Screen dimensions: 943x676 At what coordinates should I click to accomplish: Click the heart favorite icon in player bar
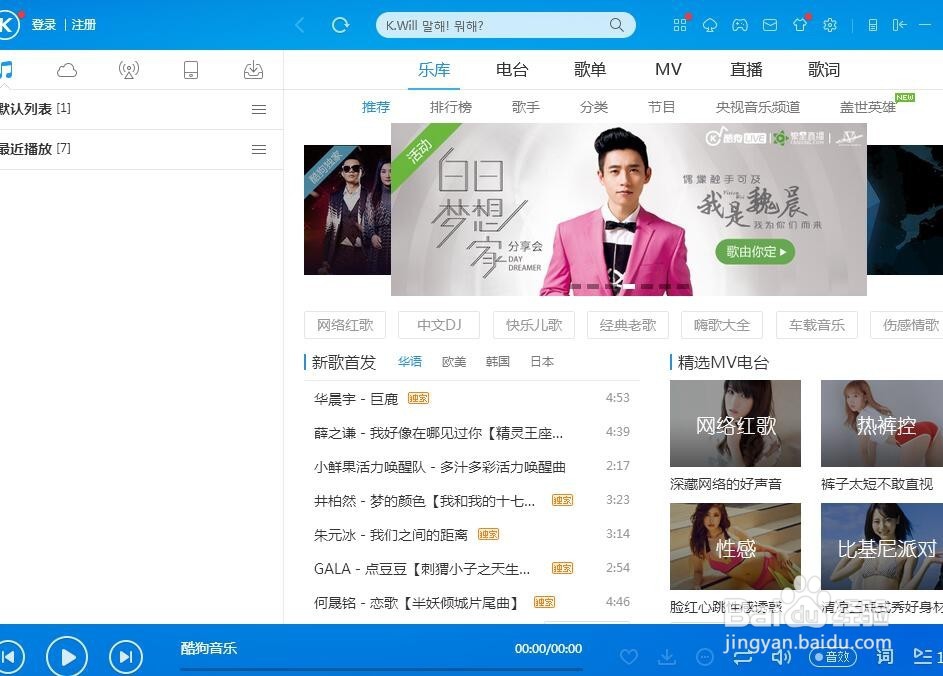tap(628, 657)
